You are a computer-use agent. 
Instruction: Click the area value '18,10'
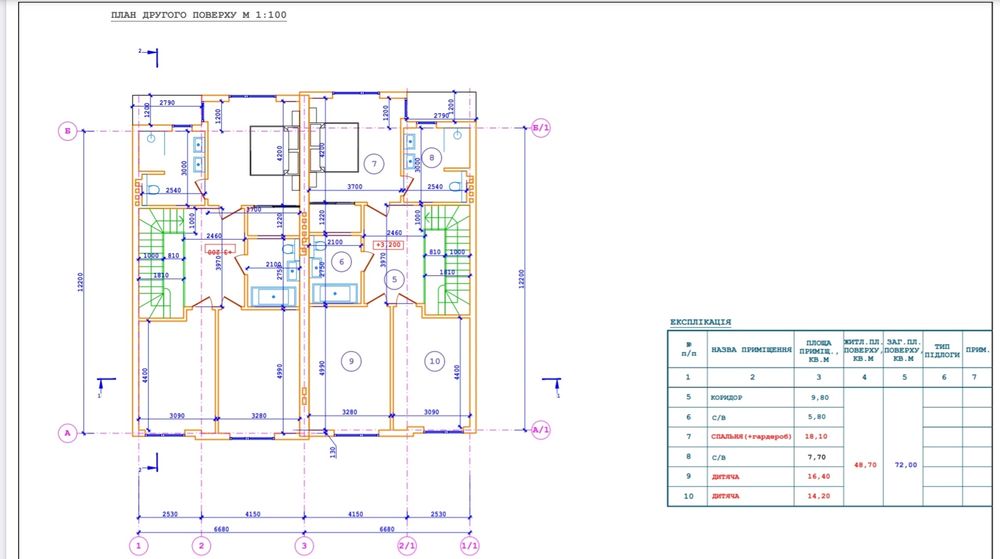coord(818,437)
